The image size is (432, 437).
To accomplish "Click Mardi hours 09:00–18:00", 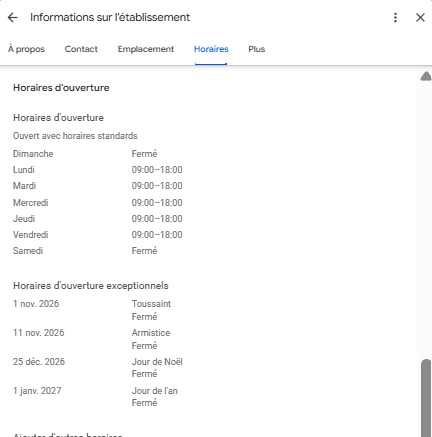I will coord(157,186).
